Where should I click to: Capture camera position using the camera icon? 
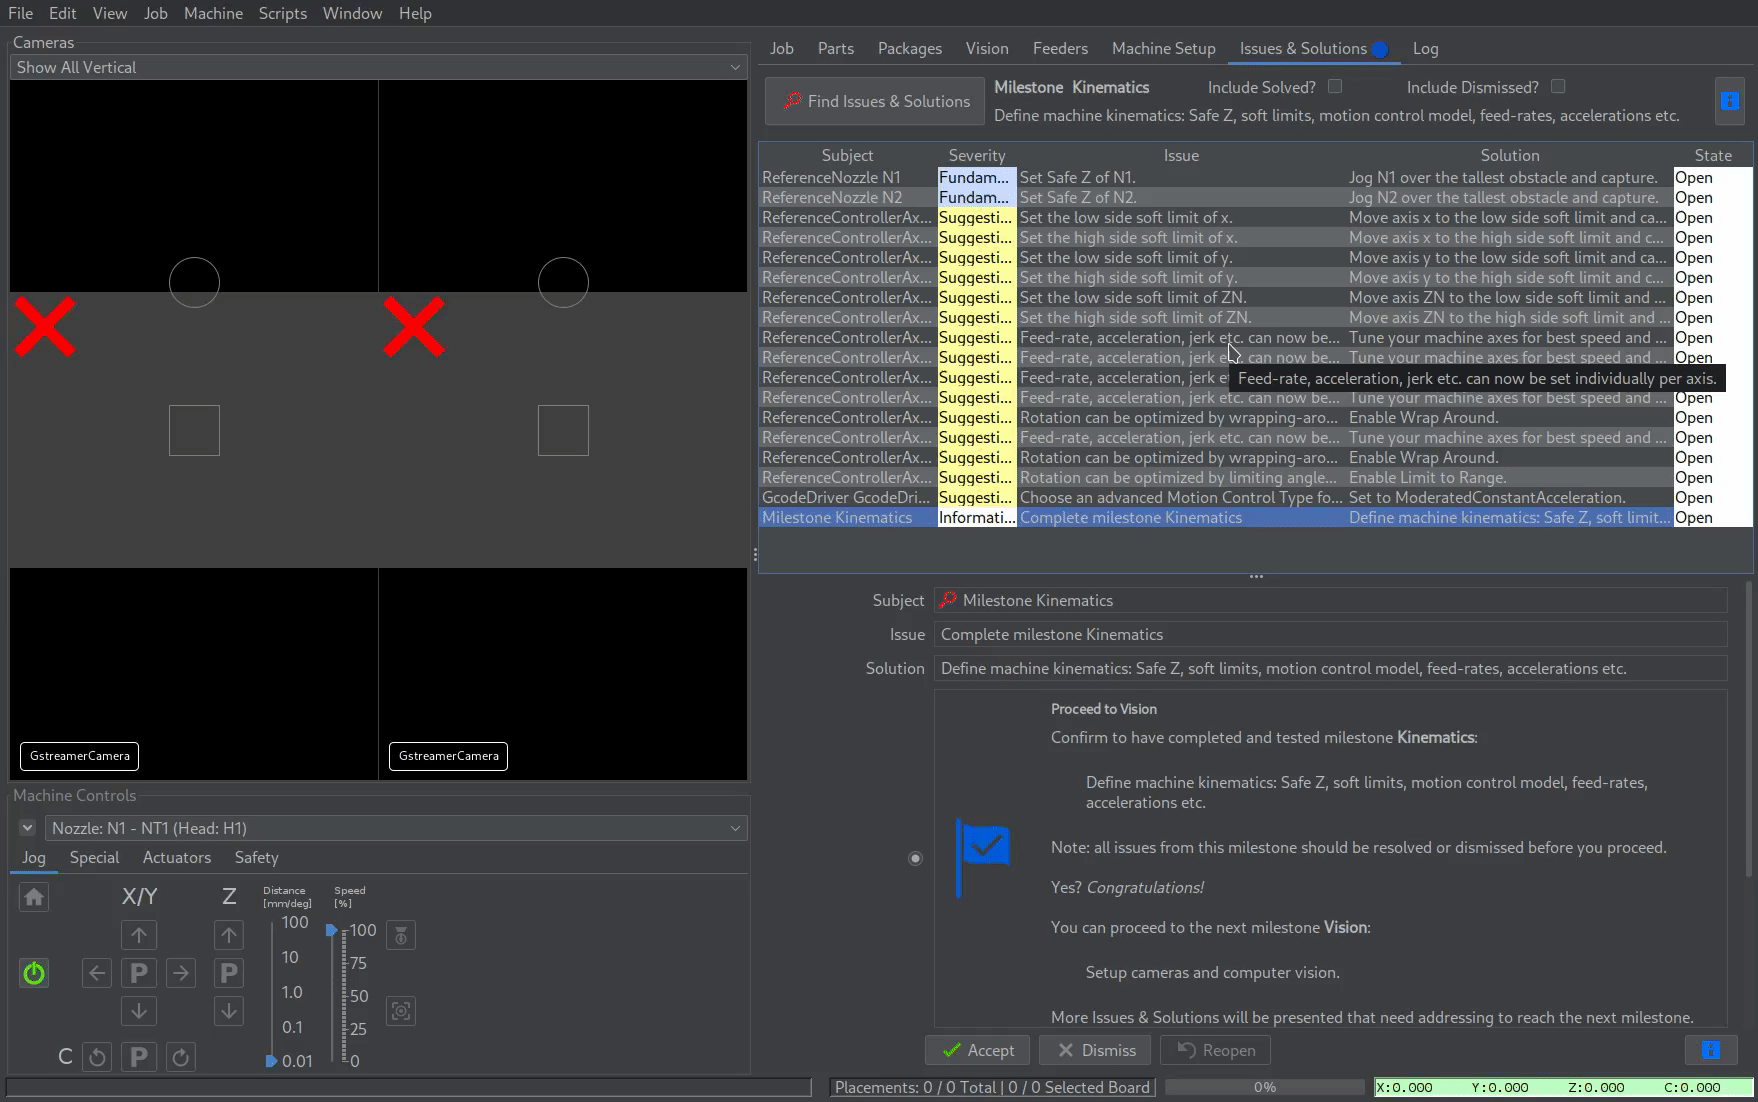400,1011
